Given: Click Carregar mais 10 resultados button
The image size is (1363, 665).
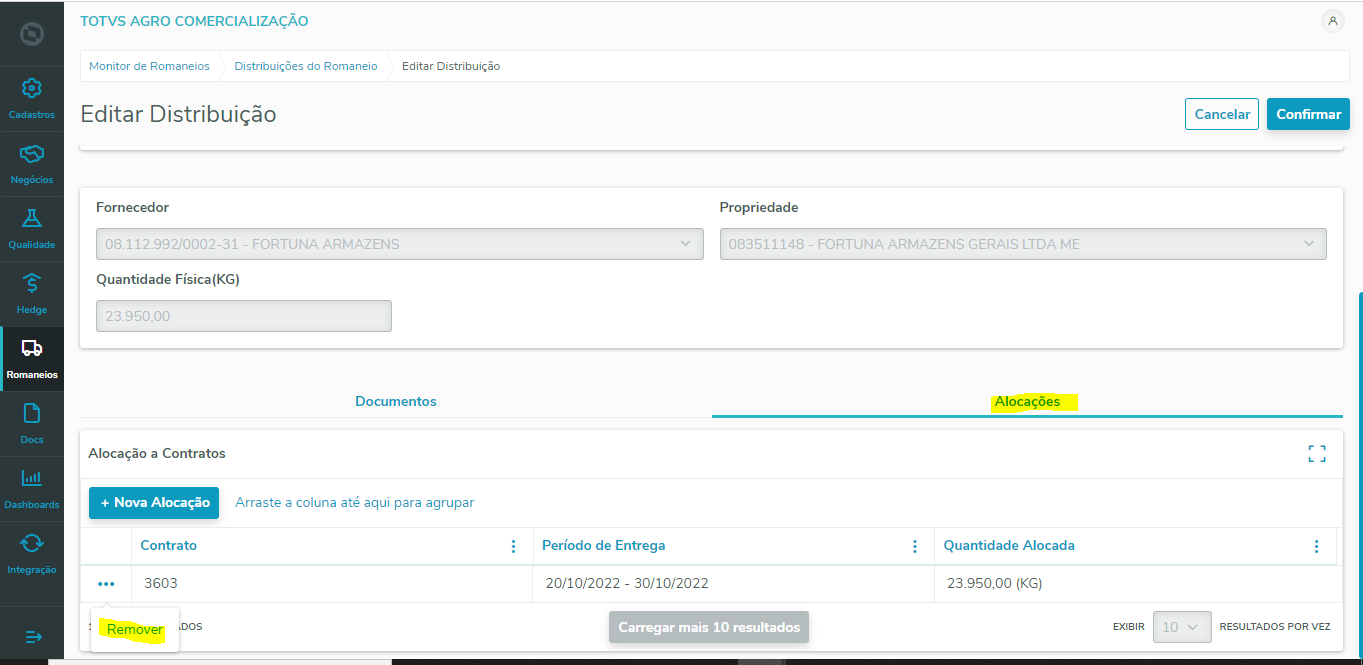Looking at the screenshot, I should click(x=709, y=627).
